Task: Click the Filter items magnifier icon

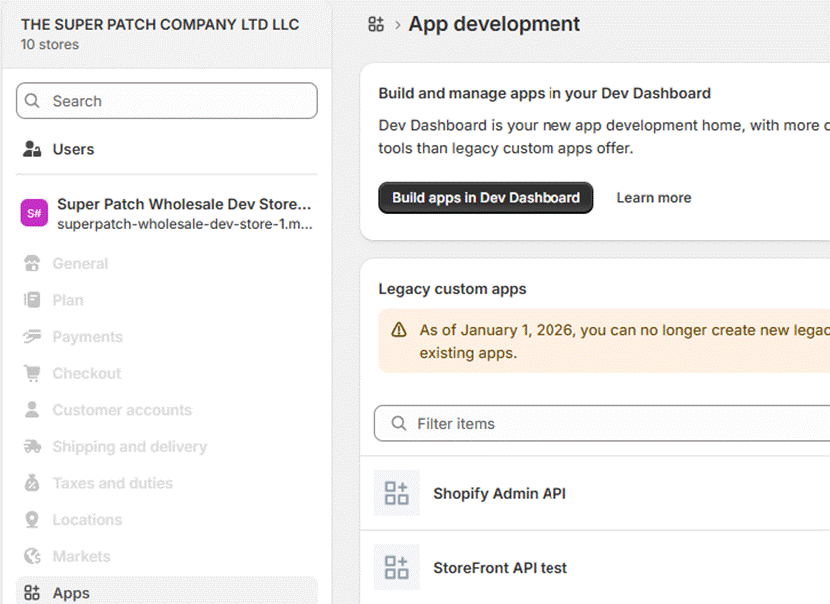Action: click(399, 423)
